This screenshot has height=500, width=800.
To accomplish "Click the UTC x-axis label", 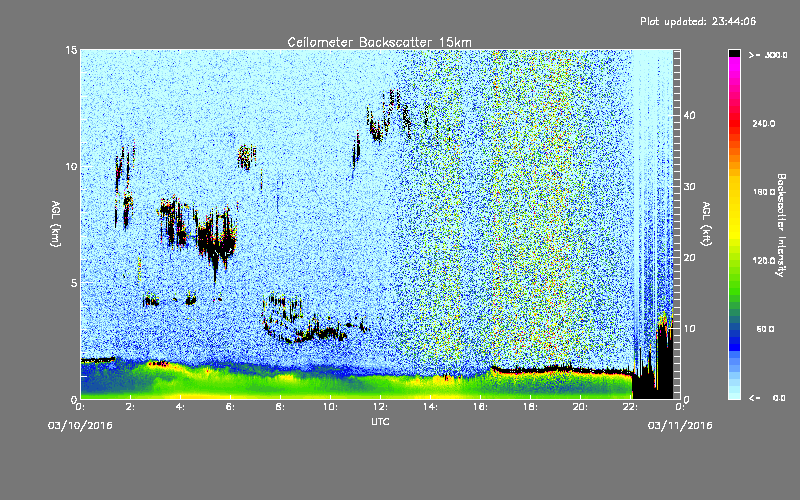I will coord(380,421).
